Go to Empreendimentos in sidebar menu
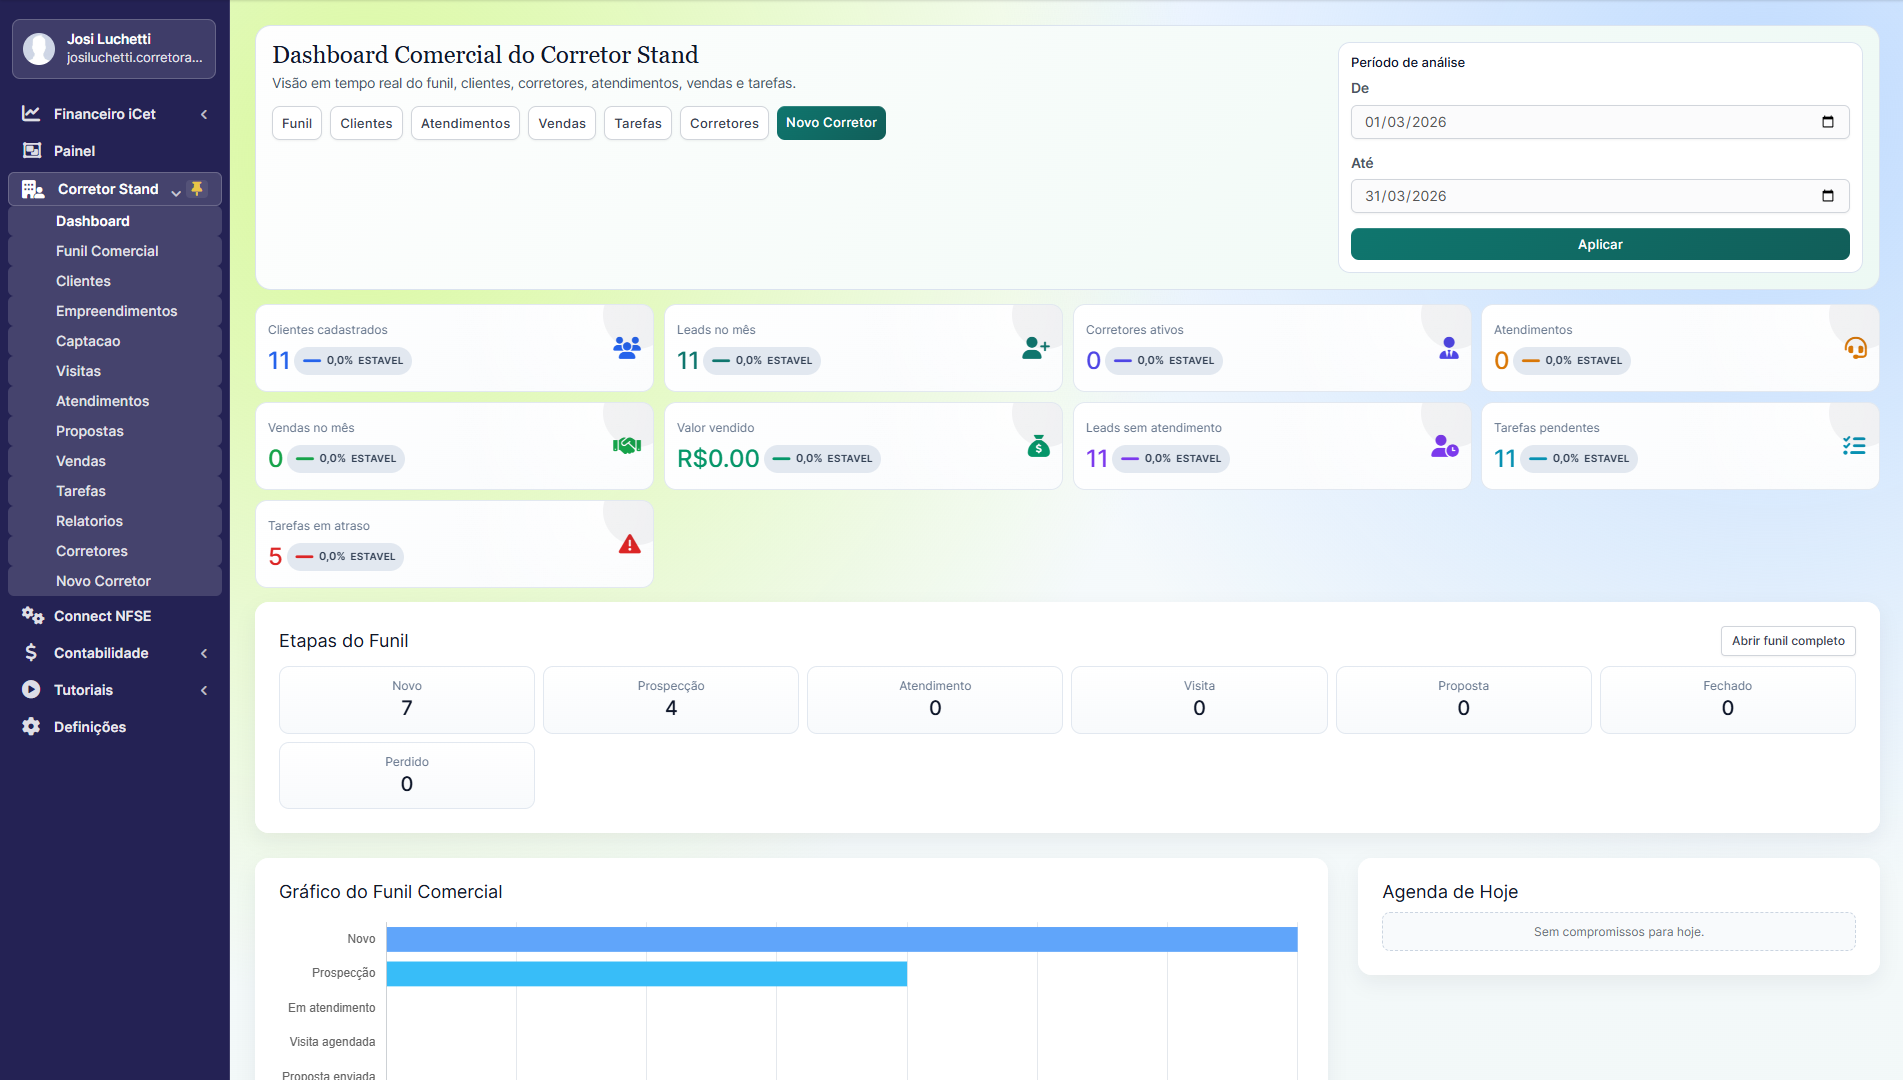1903x1080 pixels. point(116,311)
